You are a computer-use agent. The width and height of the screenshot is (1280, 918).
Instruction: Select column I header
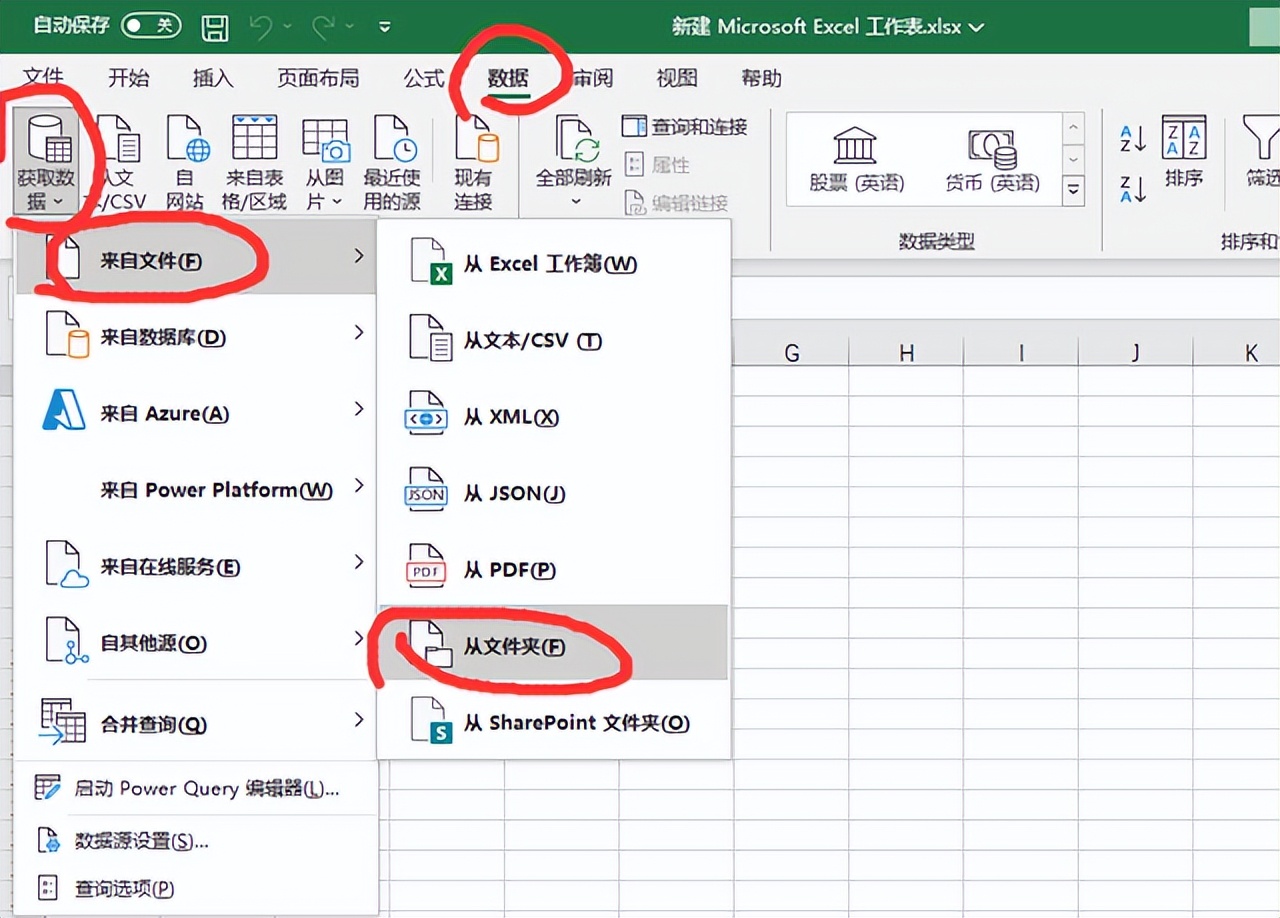tap(1021, 352)
